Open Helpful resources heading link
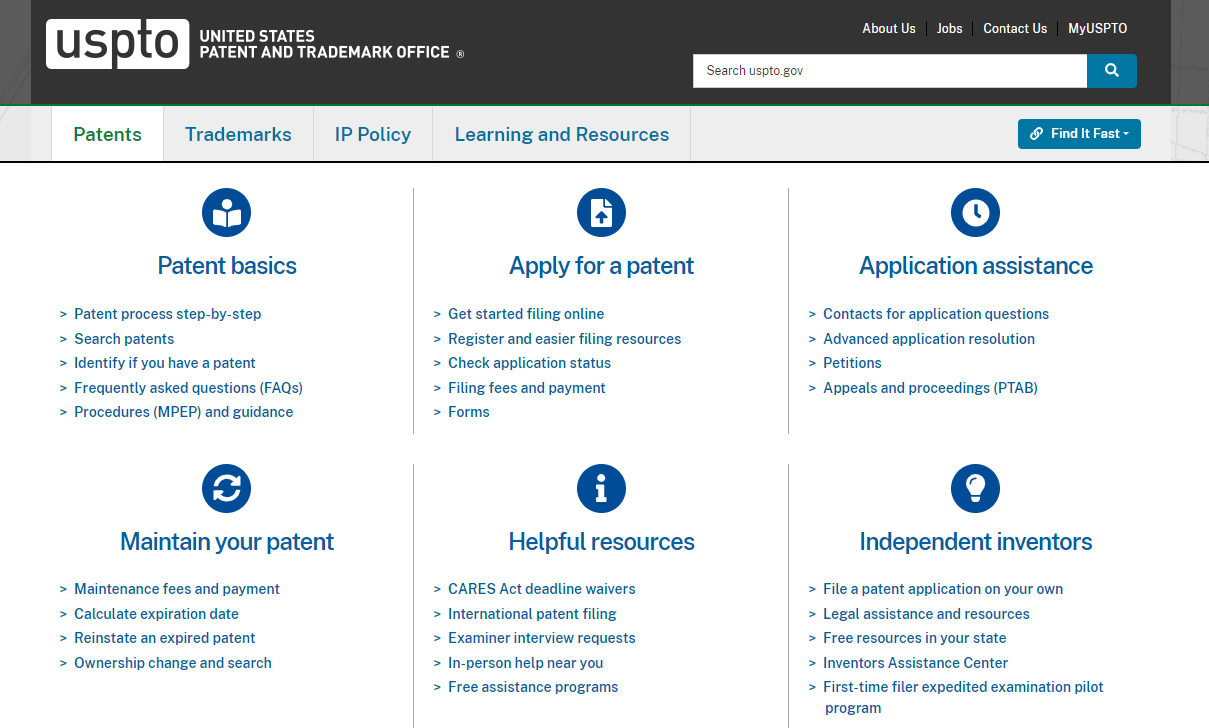The image size is (1209, 728). (x=601, y=542)
